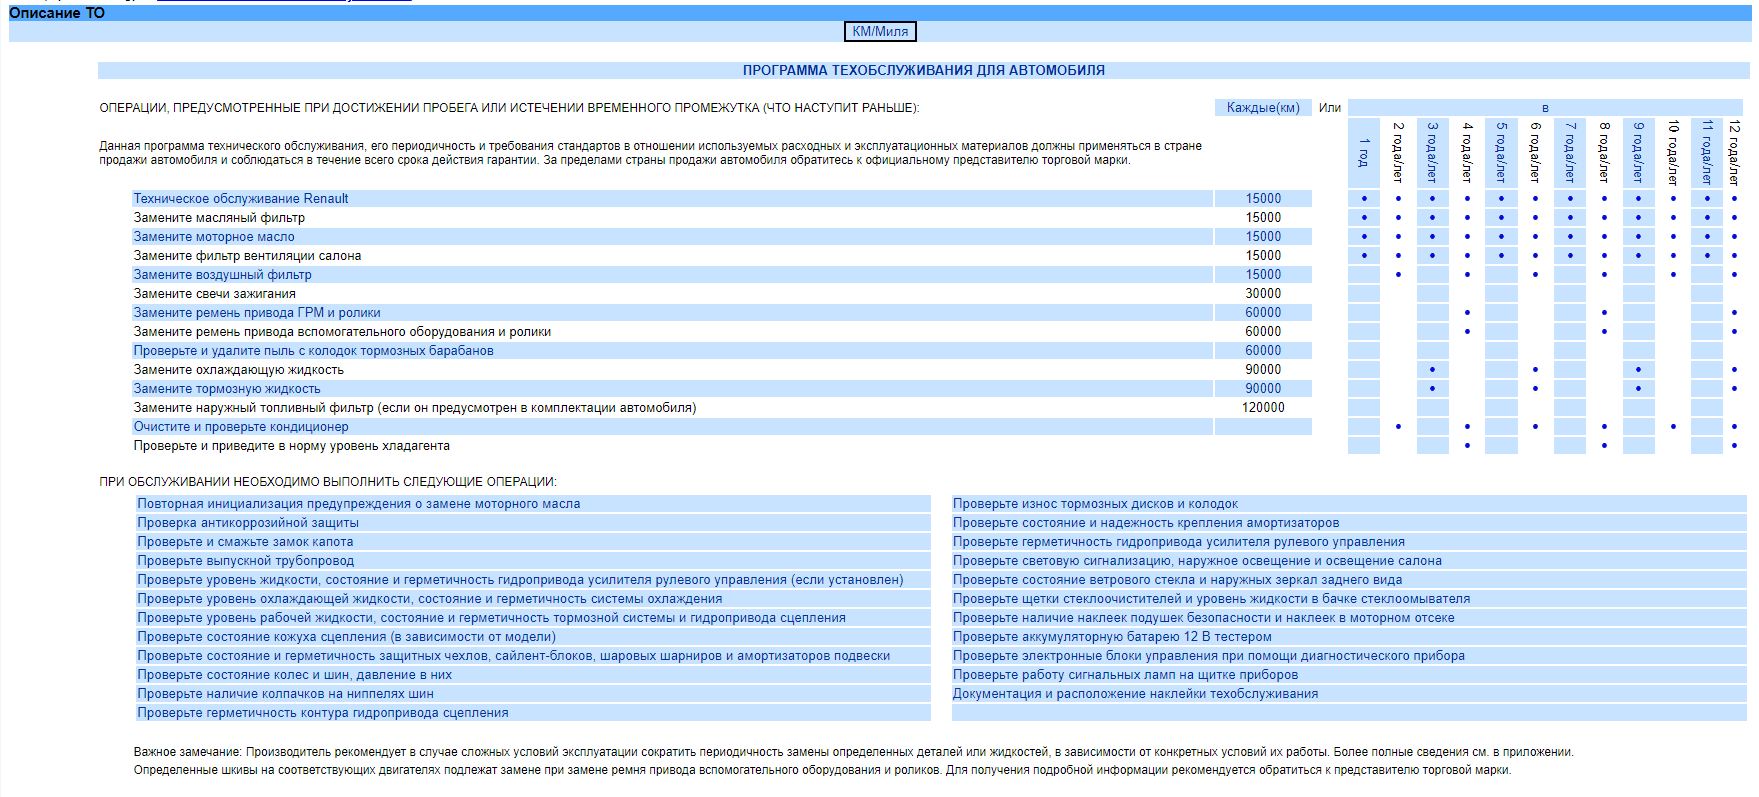Click 'Проверка антикоррозийной защиты' item

click(248, 523)
